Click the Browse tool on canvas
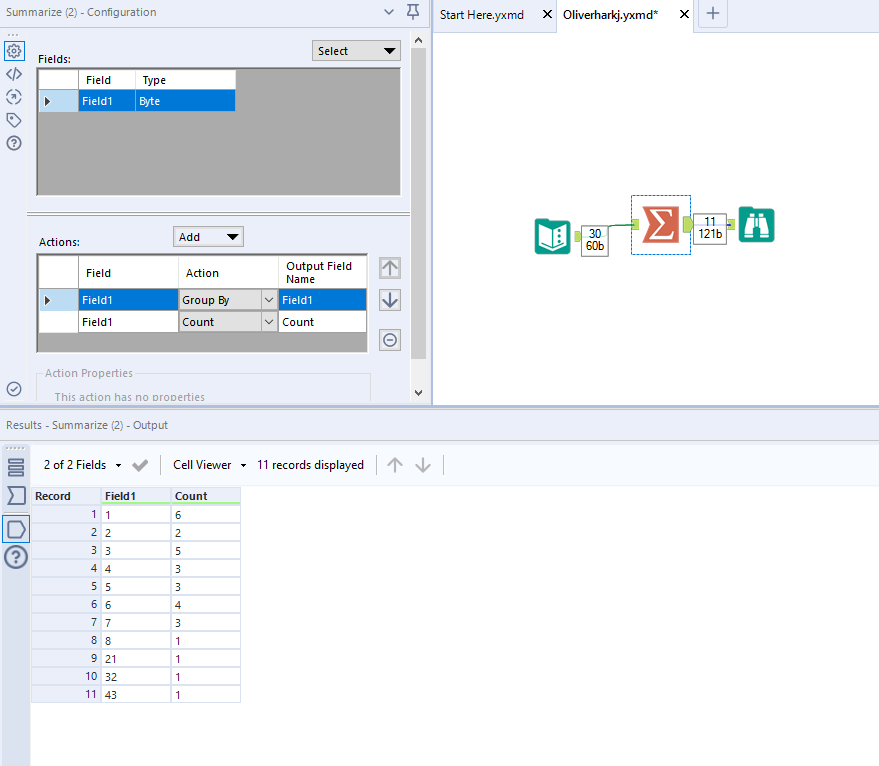Screen dimensions: 879x766 (756, 225)
